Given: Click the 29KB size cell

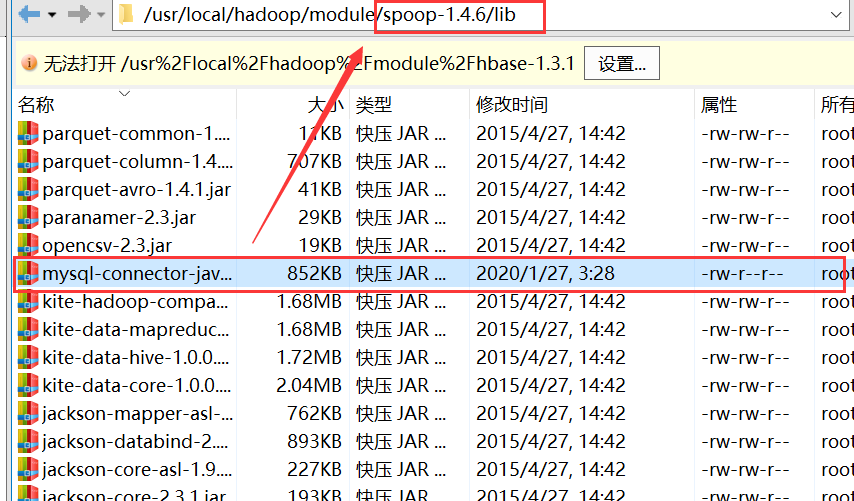Looking at the screenshot, I should [x=320, y=217].
